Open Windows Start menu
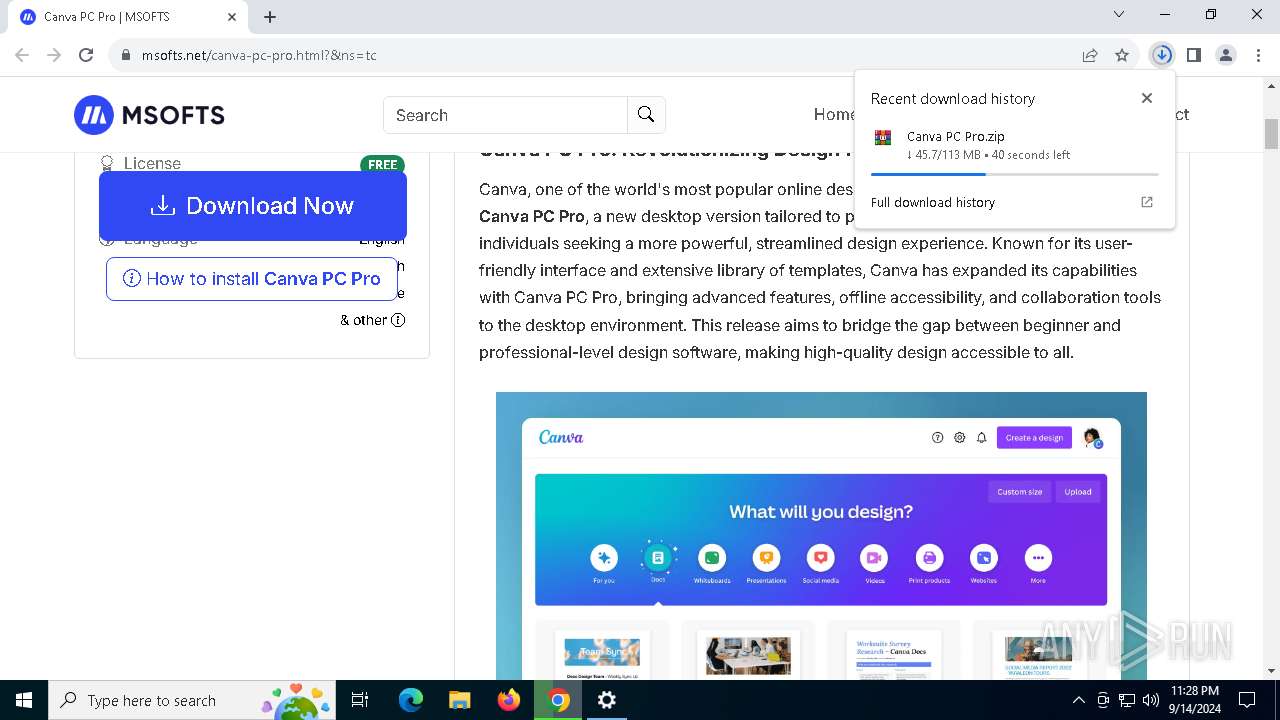This screenshot has height=720, width=1280. [x=24, y=700]
